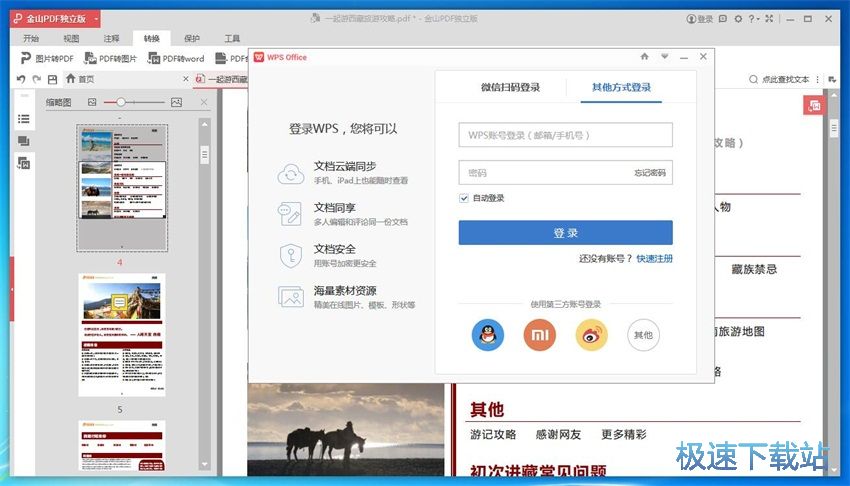Screen dimensions: 850x486
Task: Click the fullscreen expand icon in title bar
Action: pos(769,19)
